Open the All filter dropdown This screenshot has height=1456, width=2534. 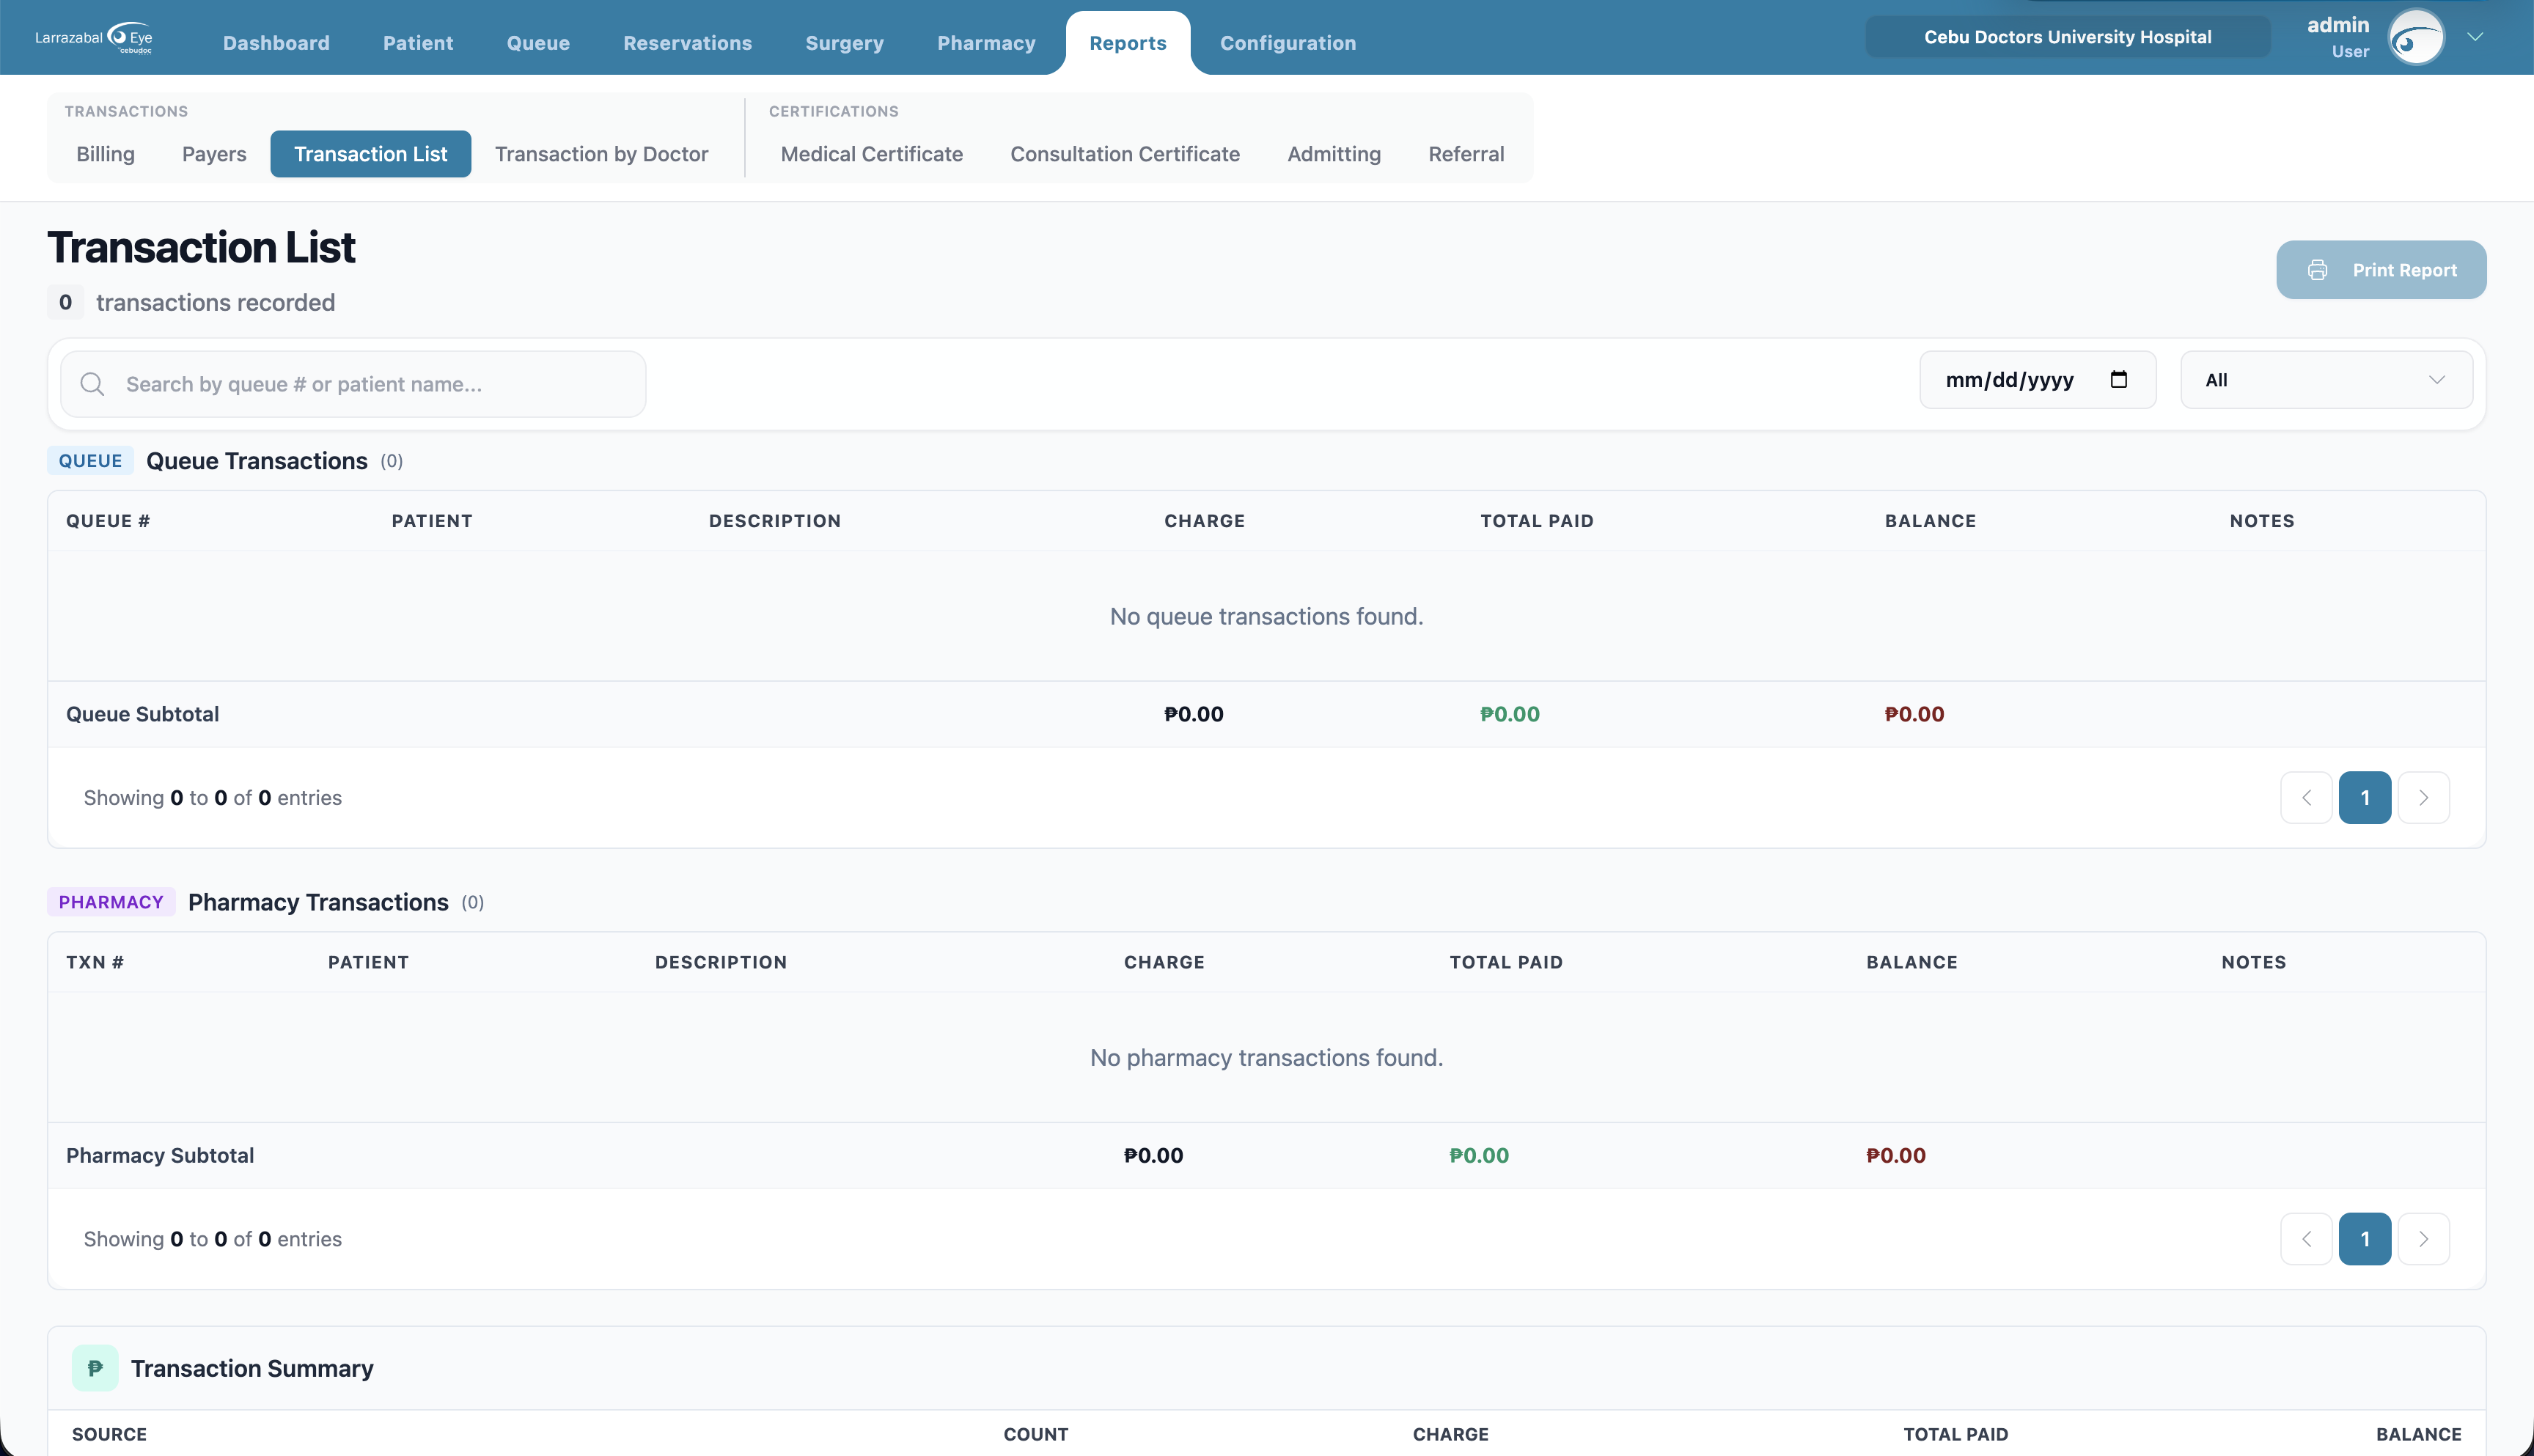coord(2326,380)
